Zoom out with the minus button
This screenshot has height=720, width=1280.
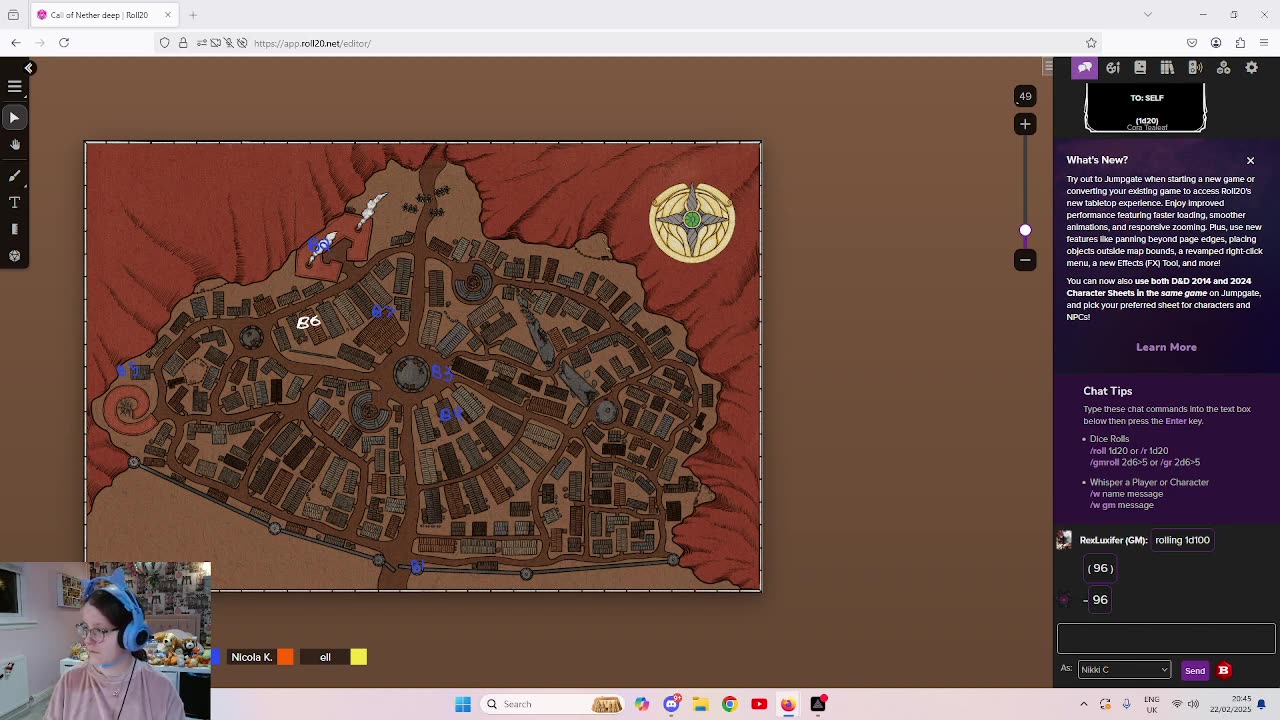1025,260
